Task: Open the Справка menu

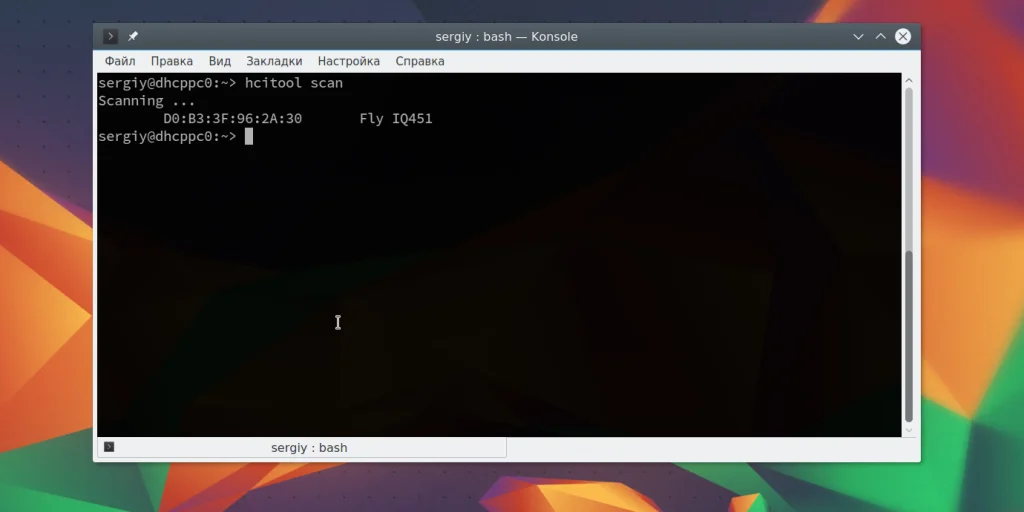Action: pyautogui.click(x=420, y=61)
